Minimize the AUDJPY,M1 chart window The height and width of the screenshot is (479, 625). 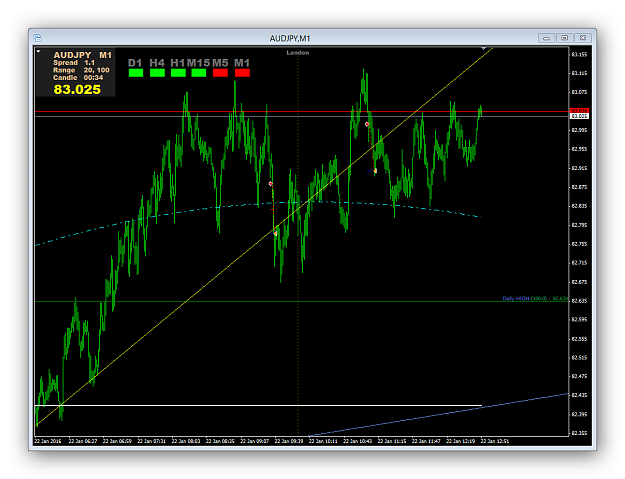[x=546, y=38]
